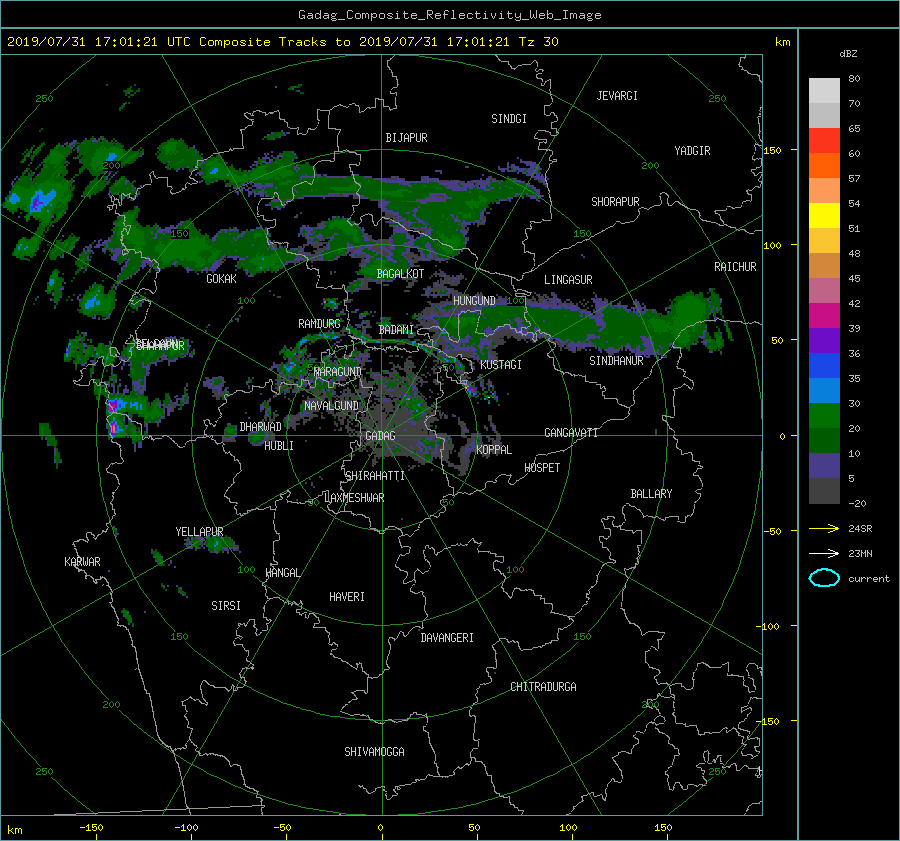Click the SHORAPUR city label
900x841 pixels.
[615, 201]
